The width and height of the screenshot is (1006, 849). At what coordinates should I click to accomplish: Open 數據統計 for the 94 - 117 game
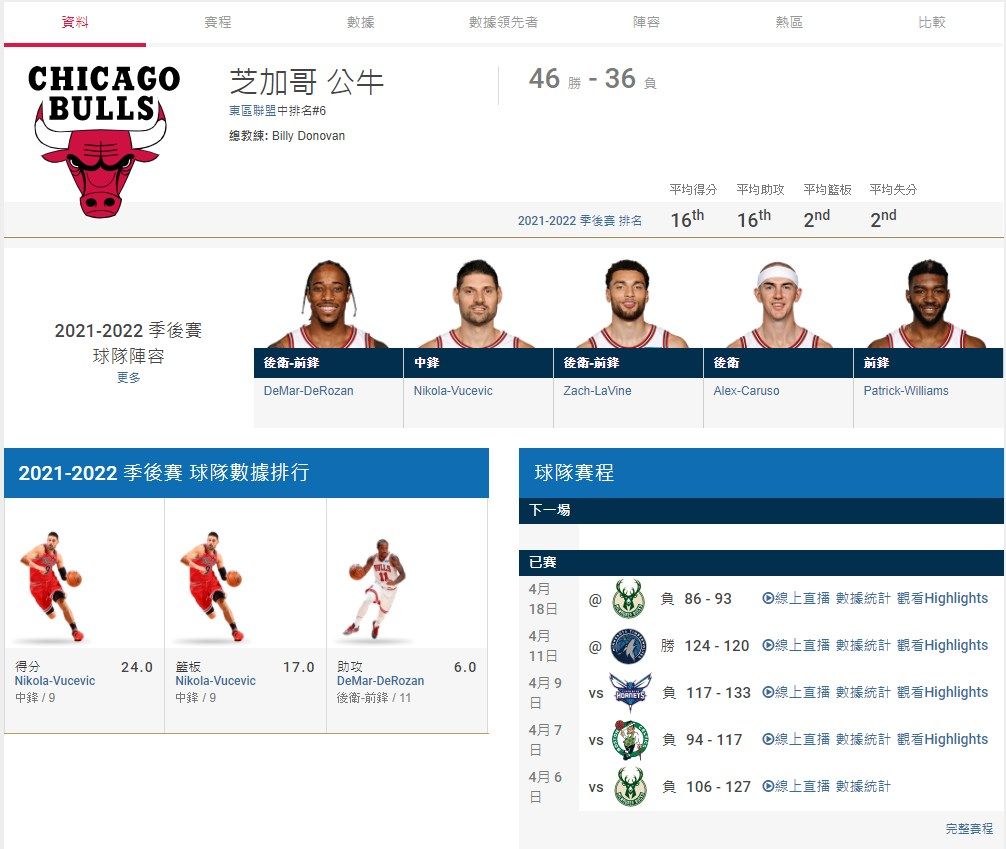863,739
